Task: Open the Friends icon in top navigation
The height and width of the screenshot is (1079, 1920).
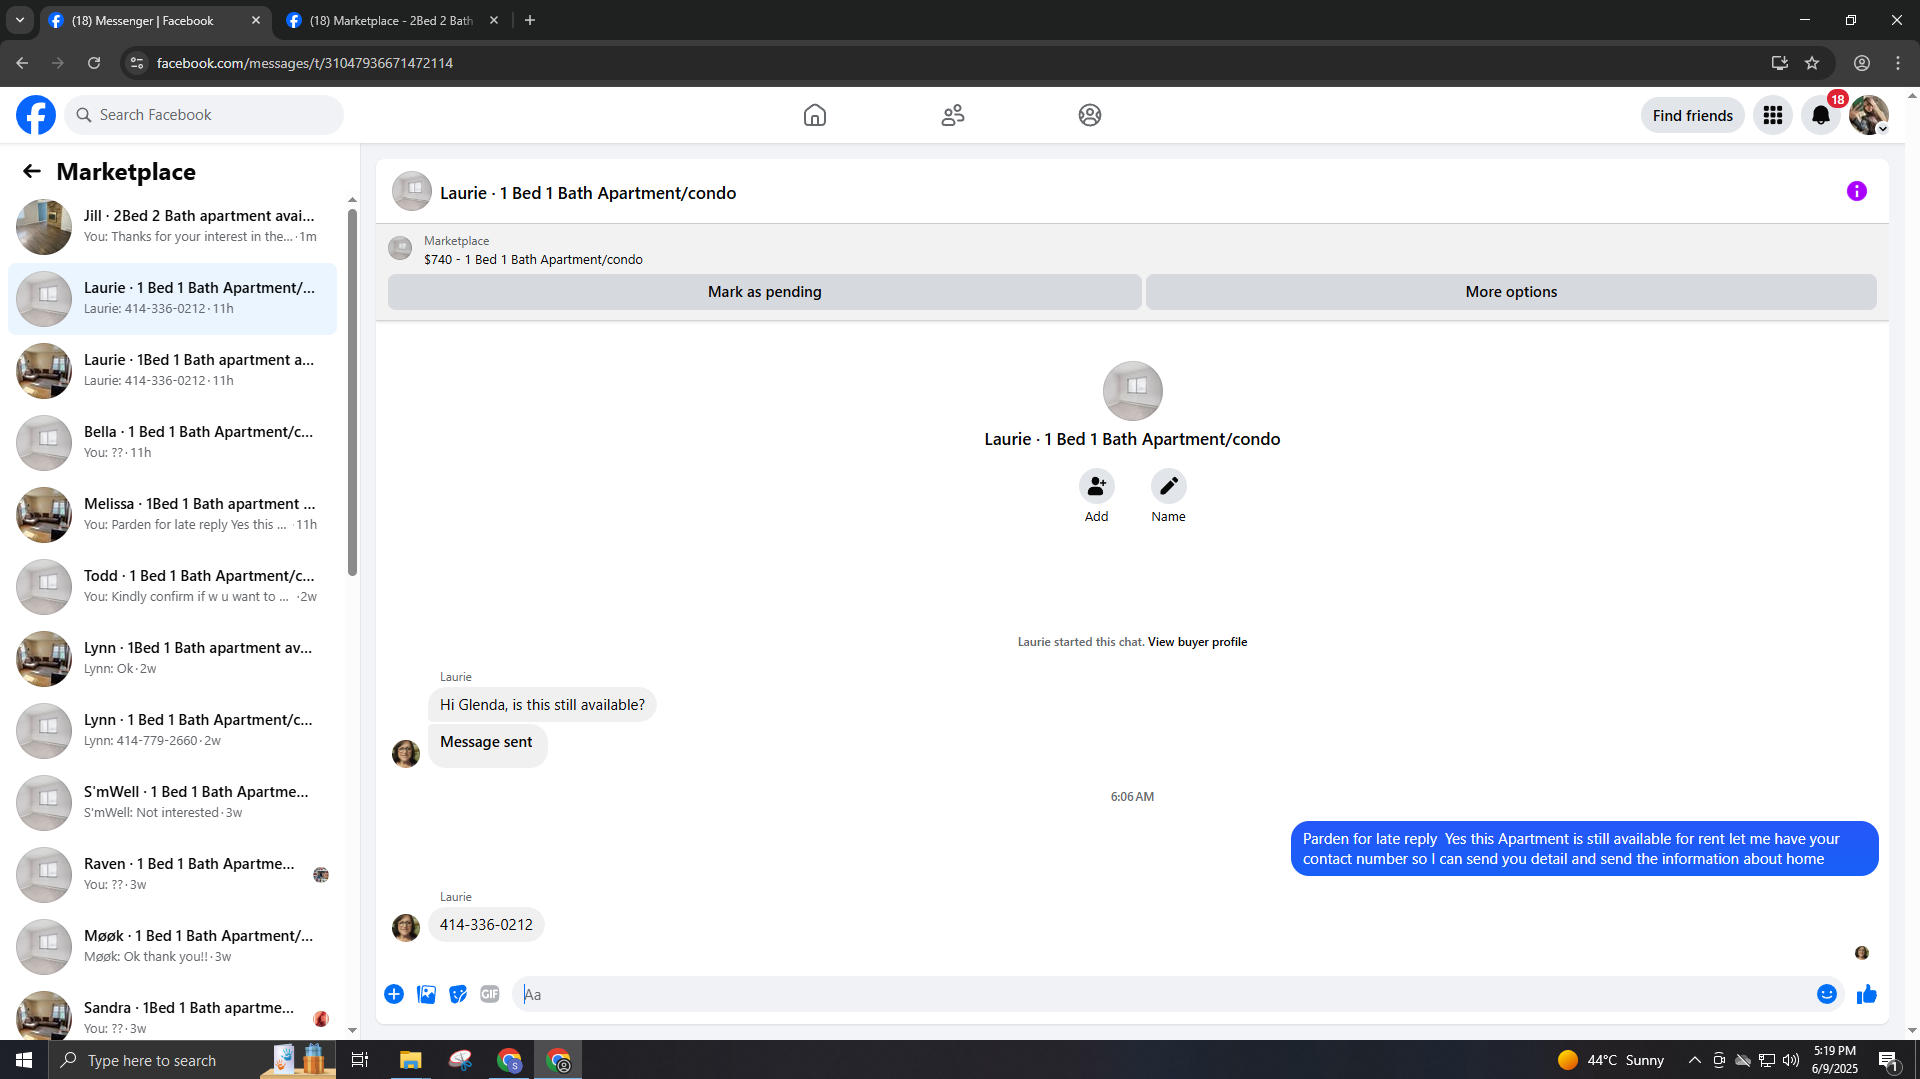Action: 953,115
